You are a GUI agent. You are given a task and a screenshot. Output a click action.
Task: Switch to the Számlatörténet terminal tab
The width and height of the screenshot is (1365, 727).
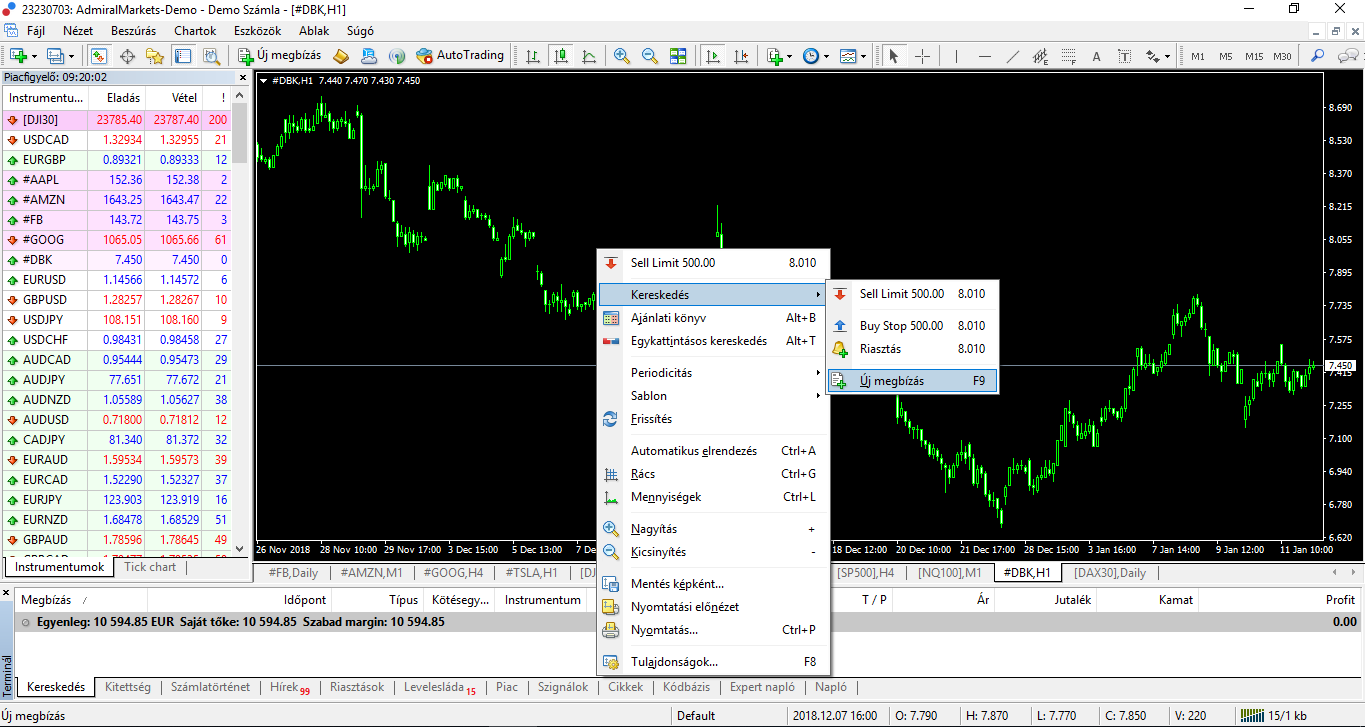point(209,688)
